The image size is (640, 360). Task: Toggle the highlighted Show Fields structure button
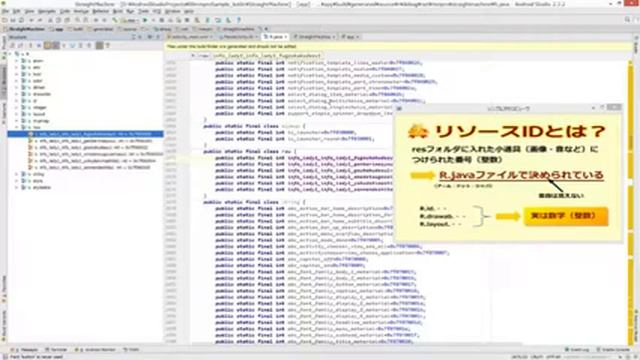pyautogui.click(x=48, y=45)
